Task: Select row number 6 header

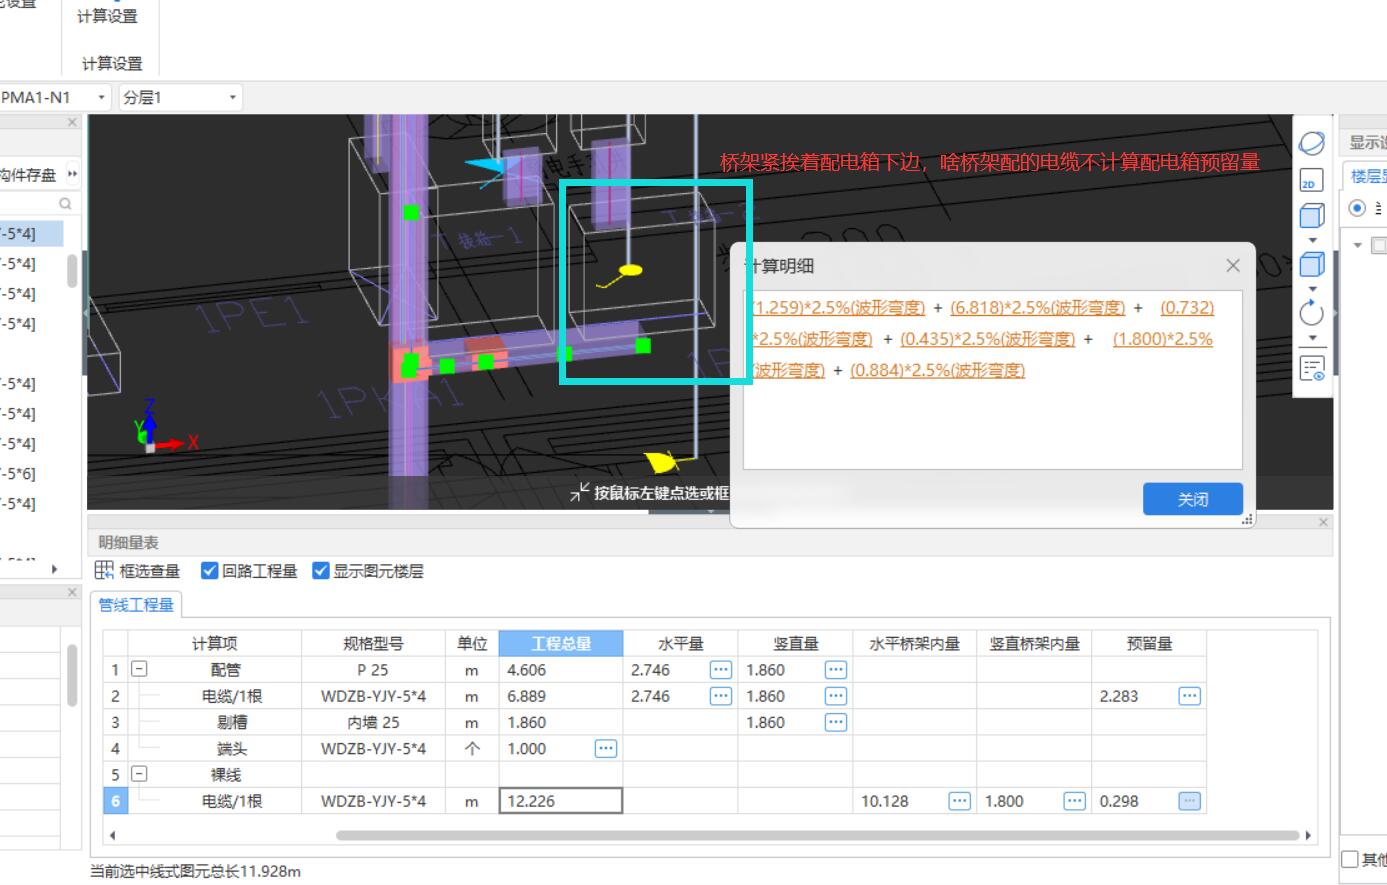Action: click(115, 801)
